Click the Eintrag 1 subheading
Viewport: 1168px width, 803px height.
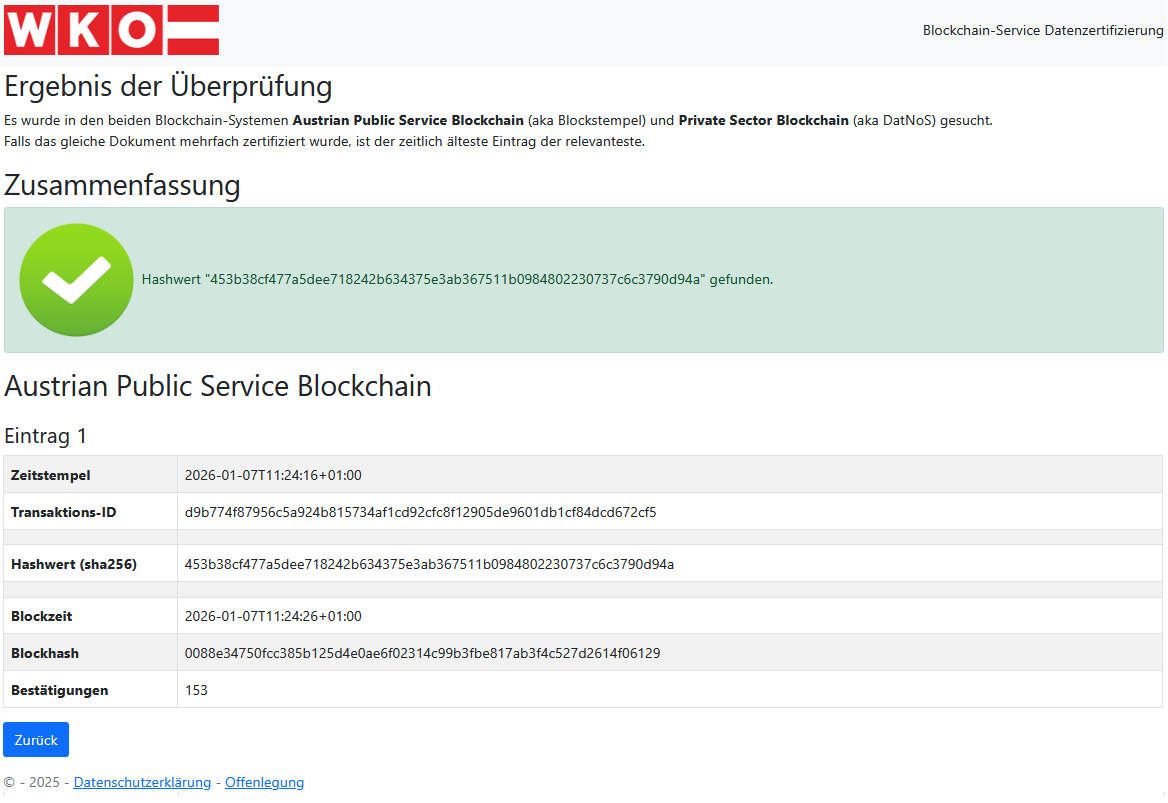coord(46,436)
